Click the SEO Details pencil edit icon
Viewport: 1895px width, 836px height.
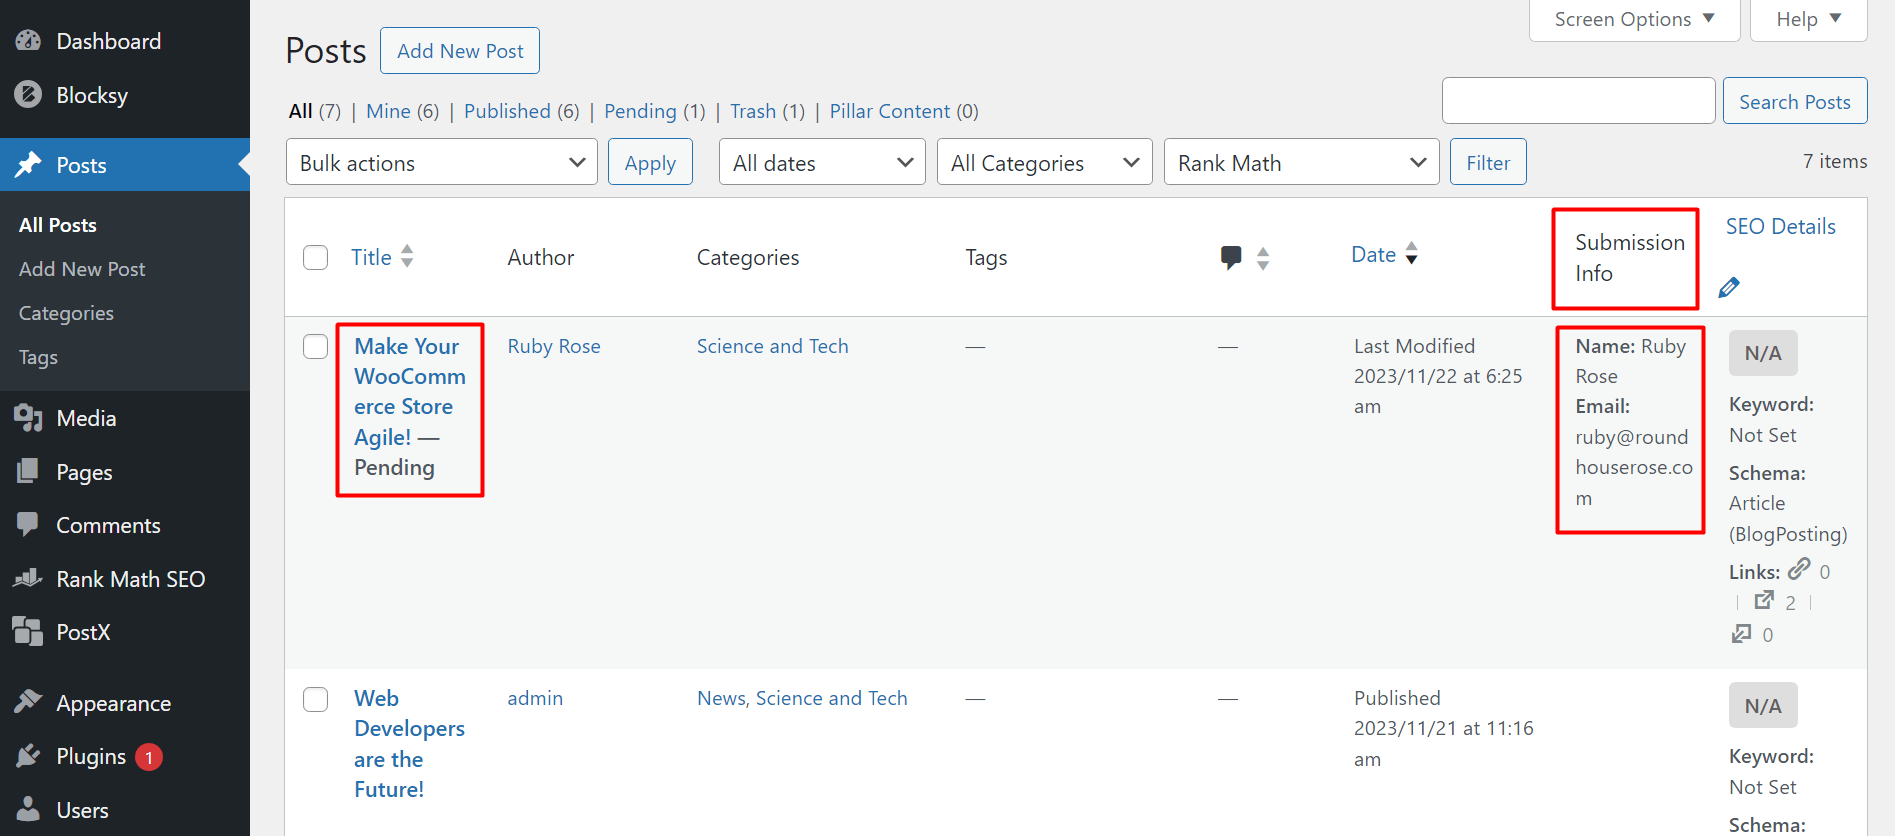click(x=1729, y=288)
